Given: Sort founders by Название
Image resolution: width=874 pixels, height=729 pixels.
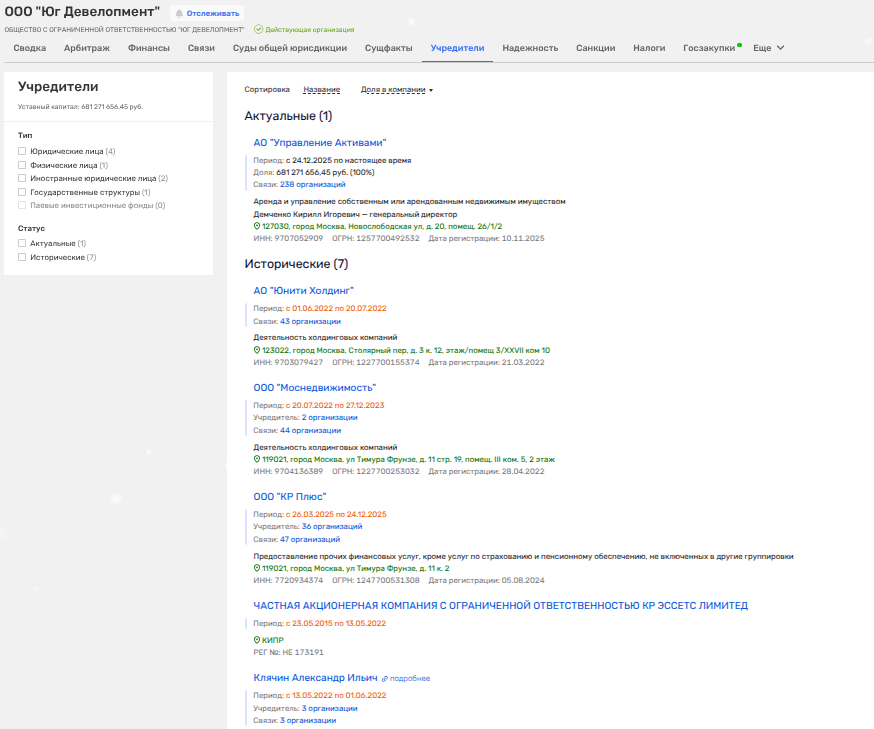Looking at the screenshot, I should [321, 90].
